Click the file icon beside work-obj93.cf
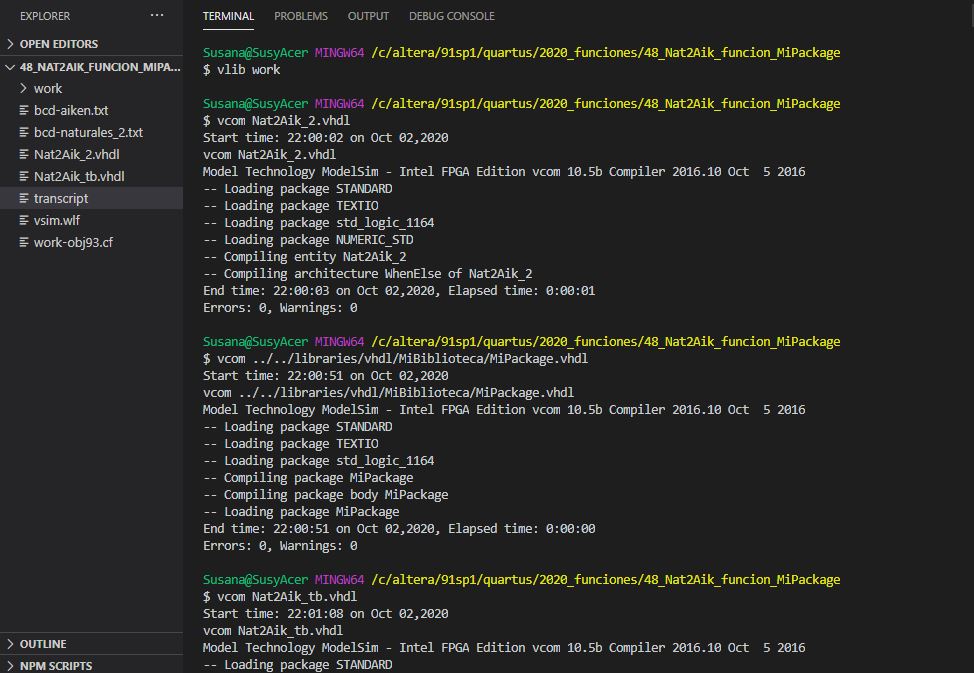974x673 pixels. click(25, 242)
